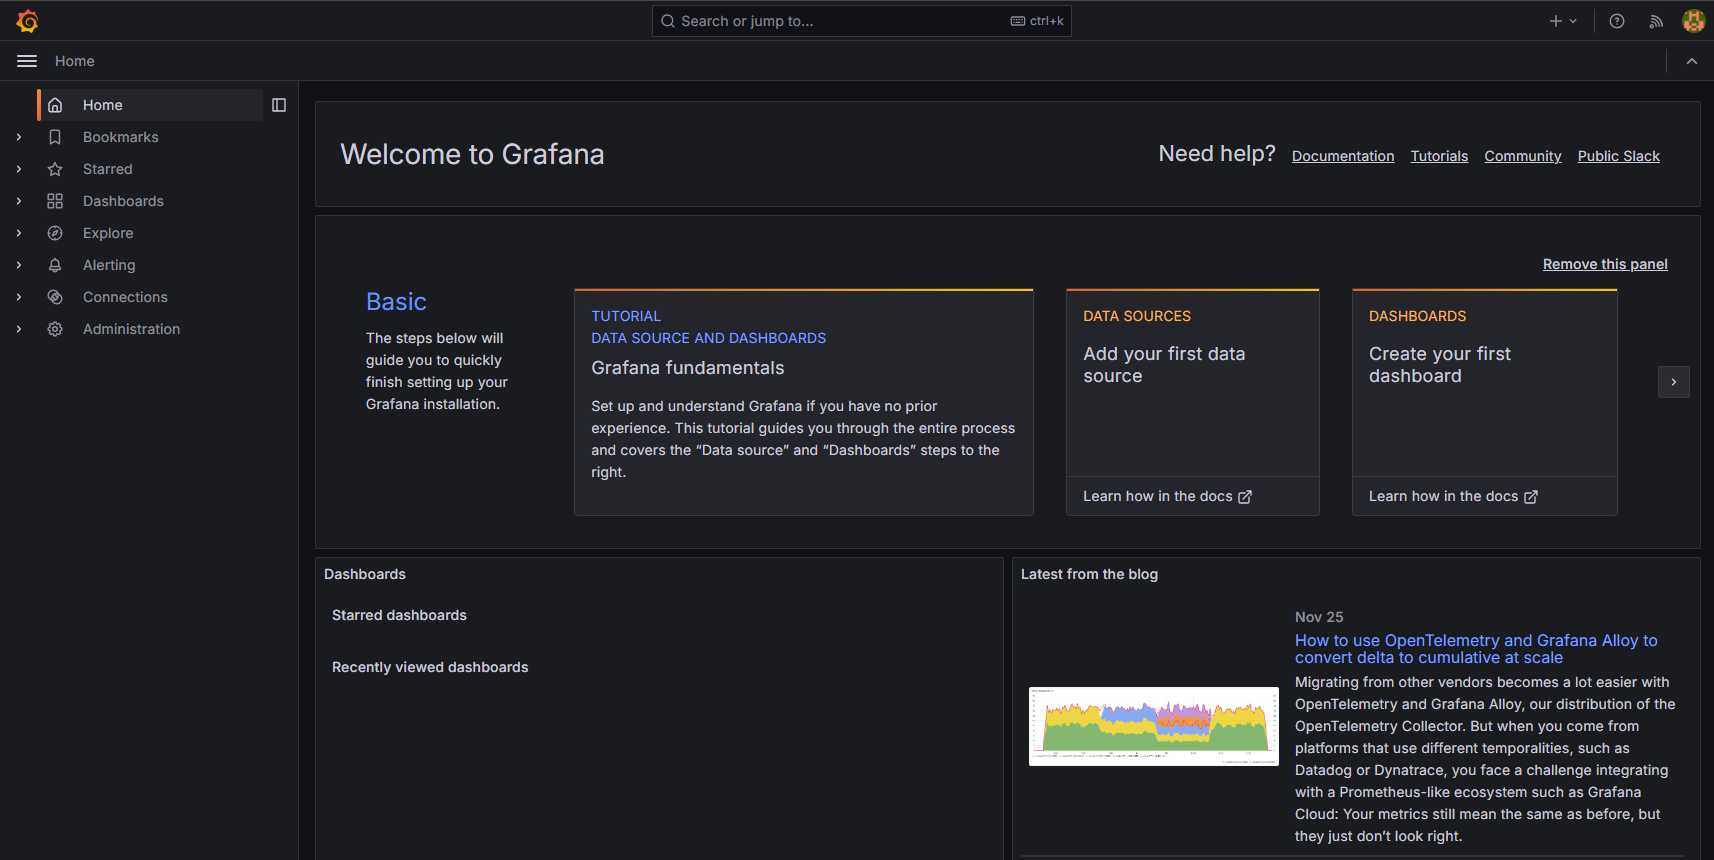Viewport: 1714px width, 860px height.
Task: Learn how in the docs for data sources
Action: click(x=1167, y=496)
